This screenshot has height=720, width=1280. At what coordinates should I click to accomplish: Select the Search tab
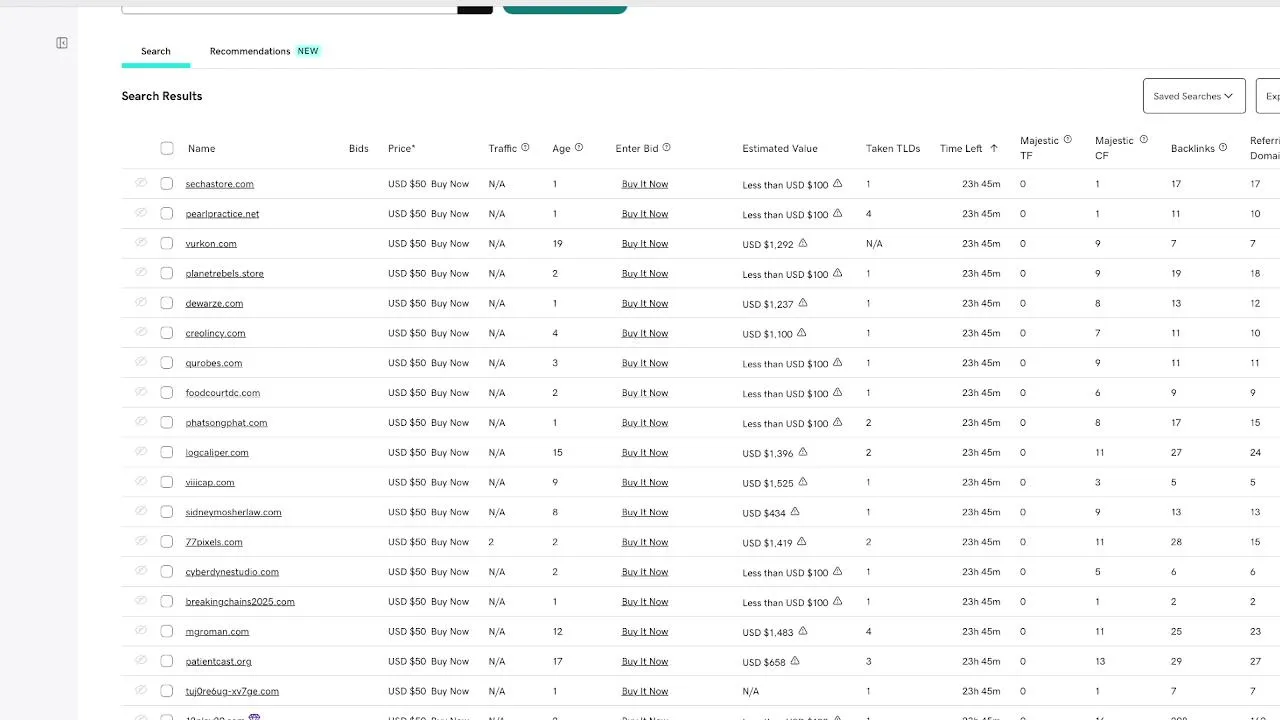click(156, 51)
